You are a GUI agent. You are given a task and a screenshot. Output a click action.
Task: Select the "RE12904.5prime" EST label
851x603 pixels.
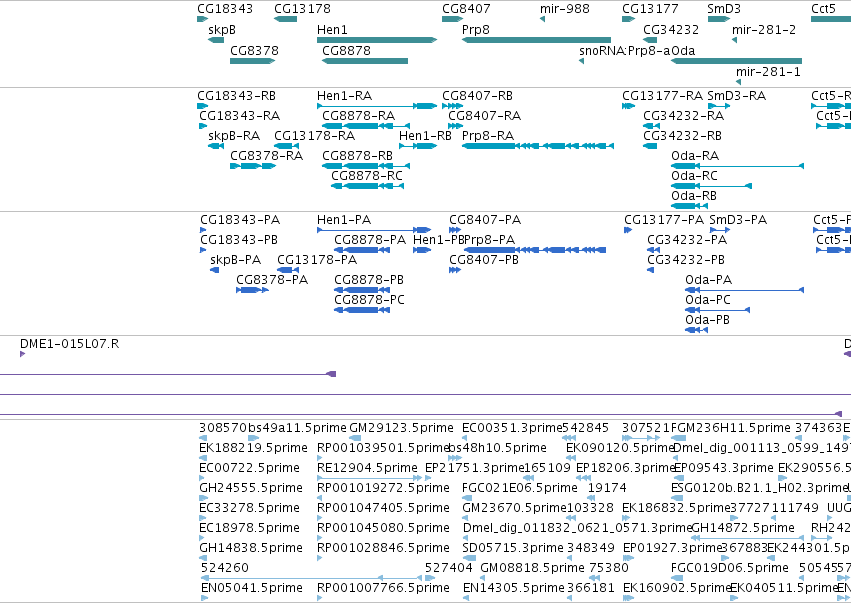point(367,468)
